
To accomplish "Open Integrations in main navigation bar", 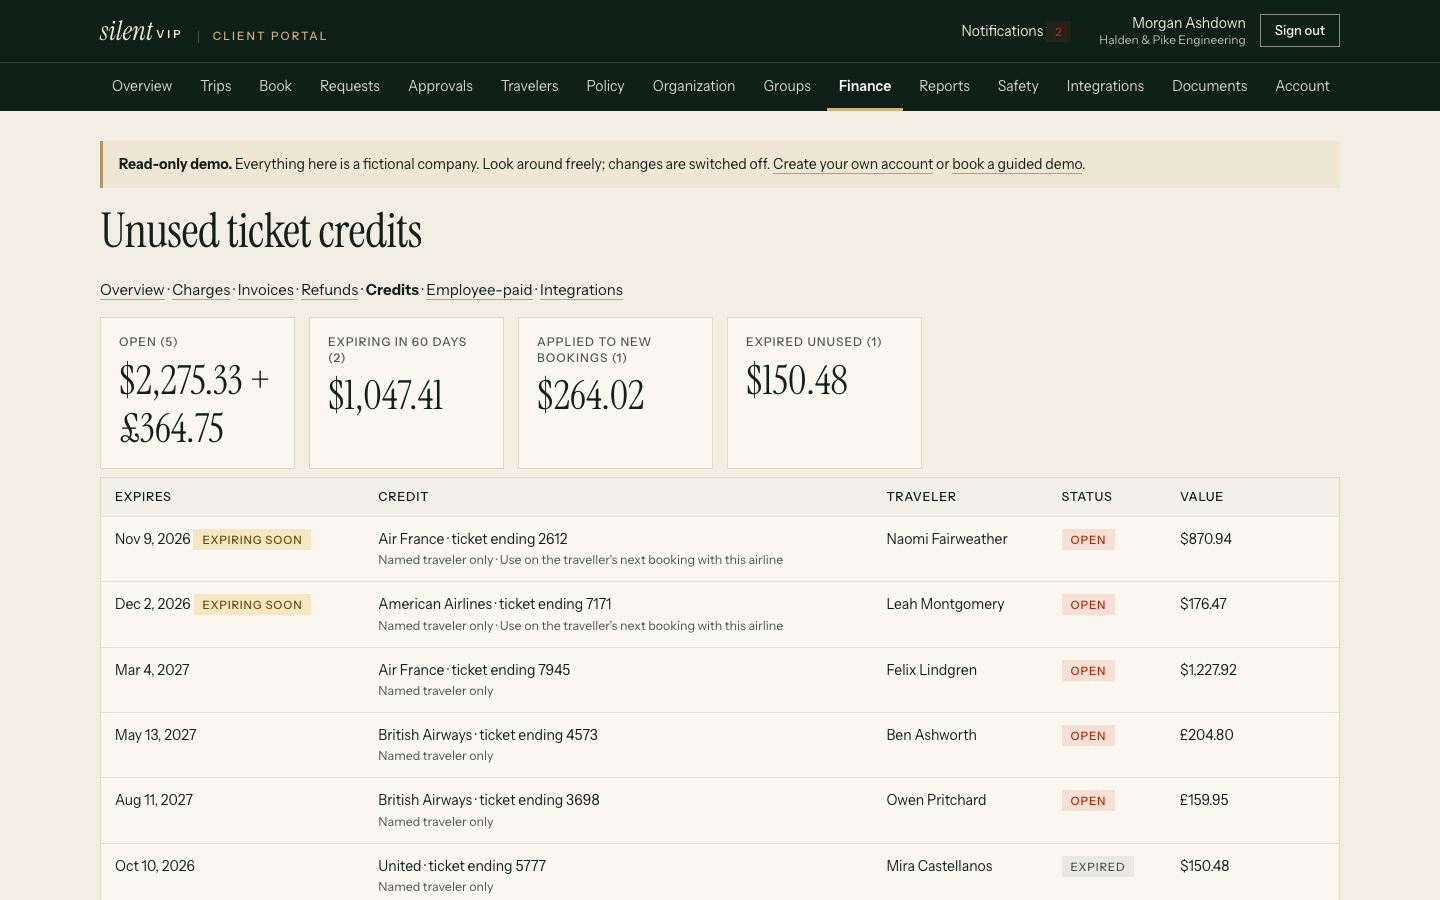I will [x=1105, y=86].
